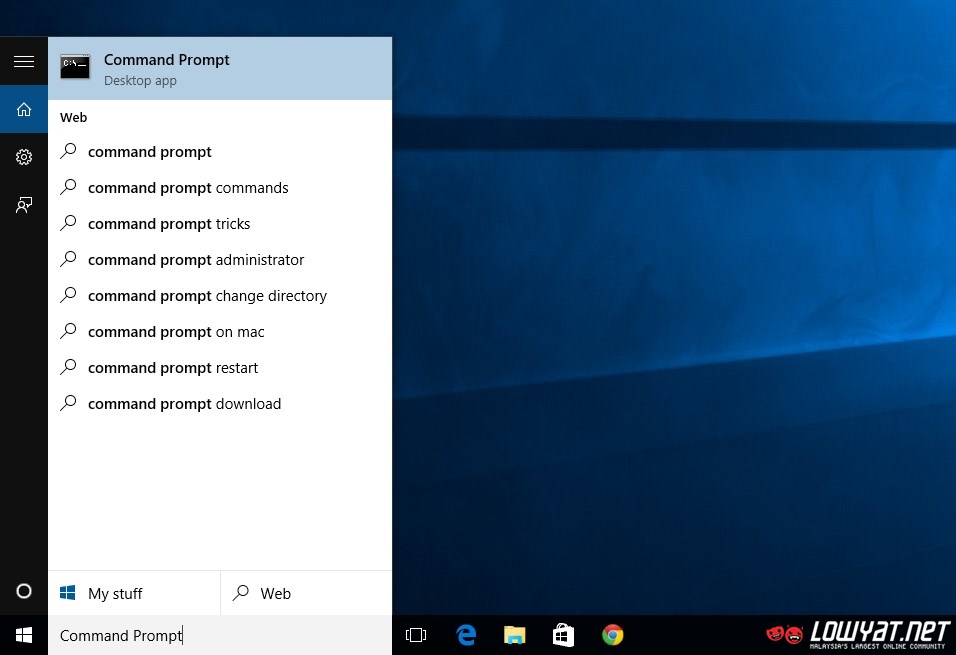Select the Home icon in sidebar

point(24,110)
